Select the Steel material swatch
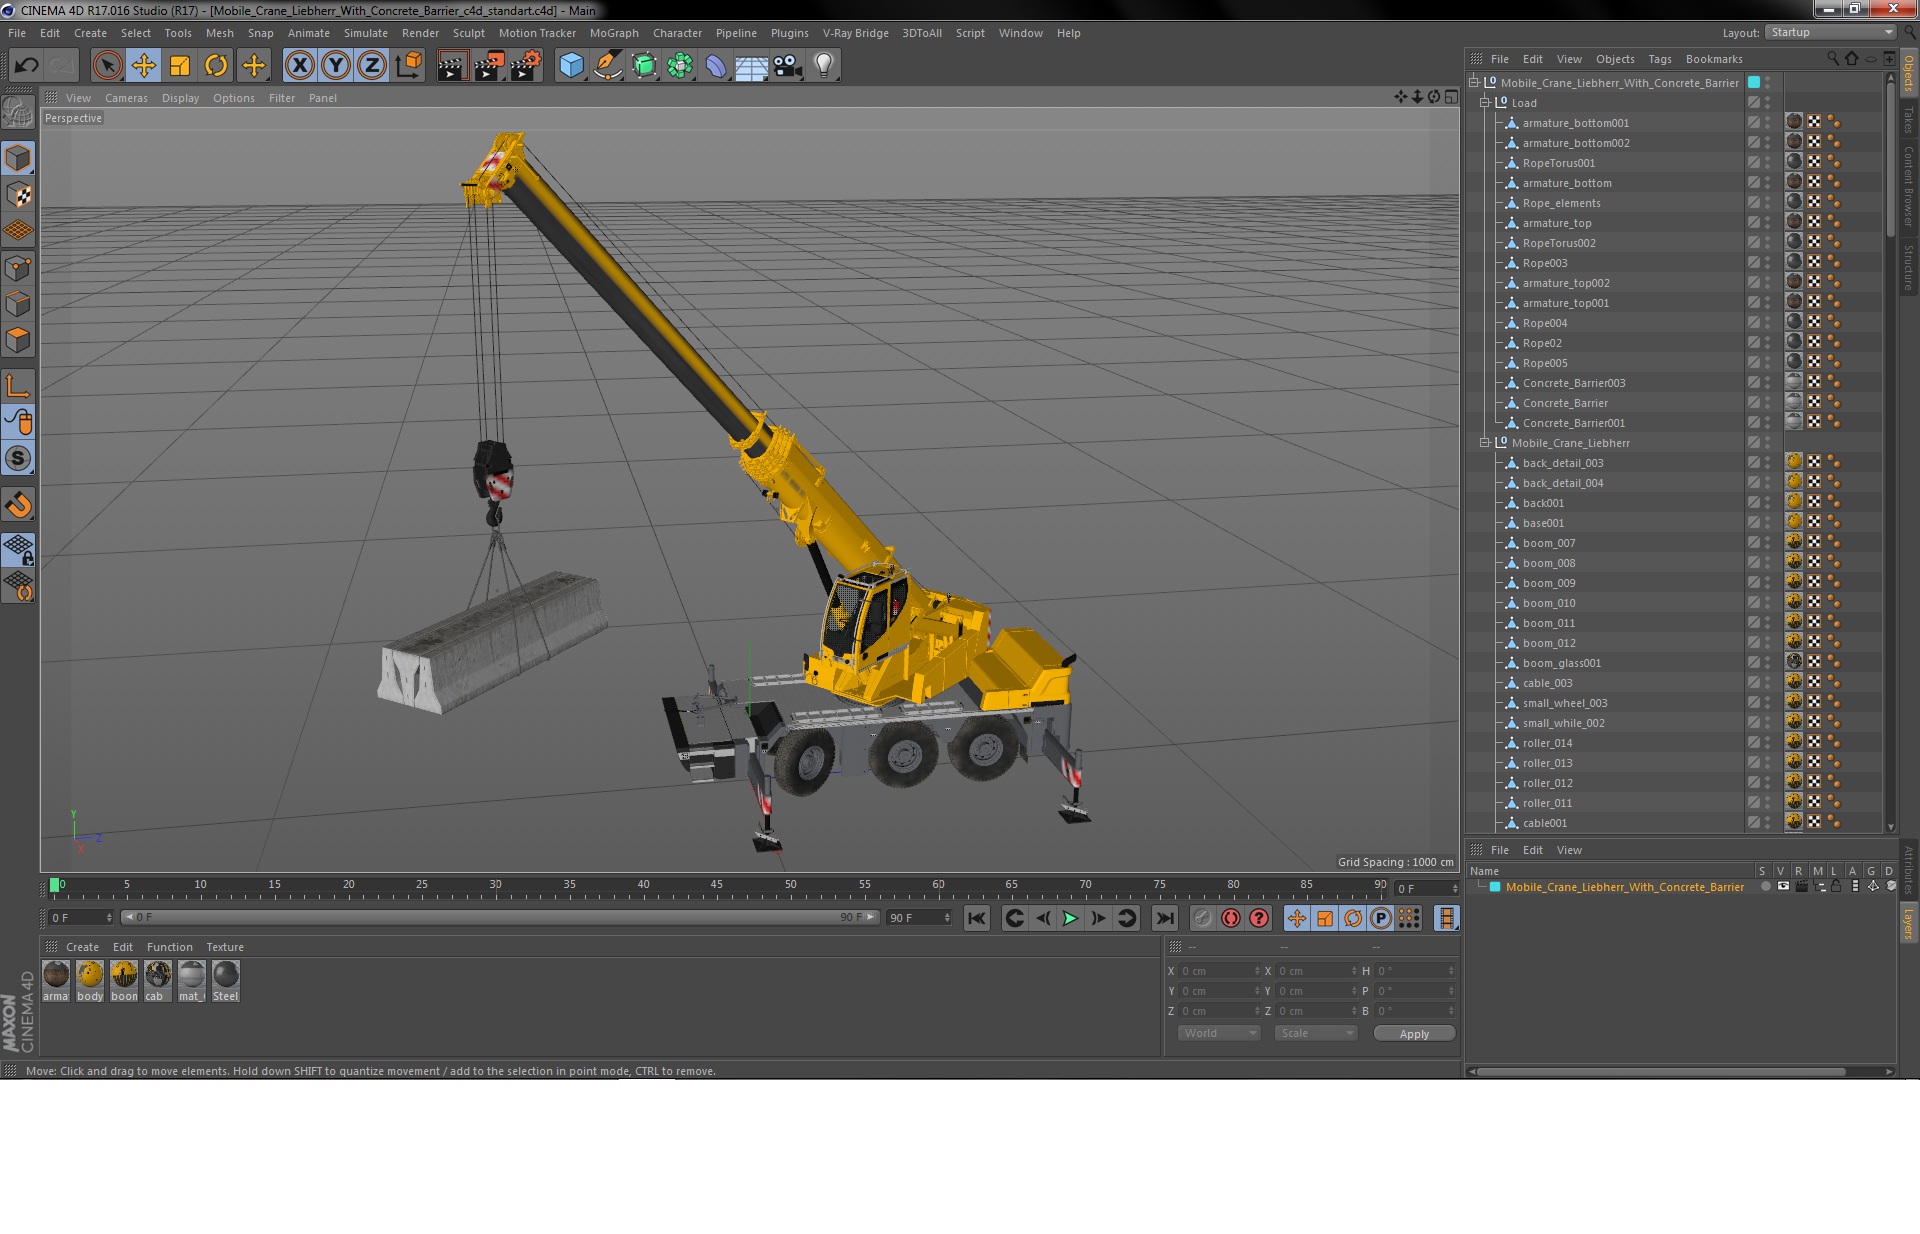1920x1234 pixels. pos(226,981)
